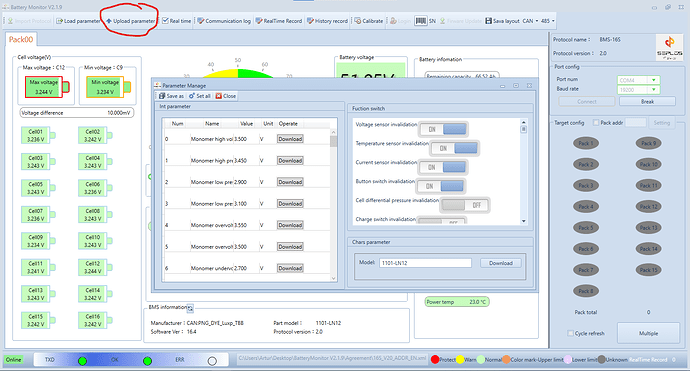
Task: Open Load parameter from toolbar
Action: point(78,21)
